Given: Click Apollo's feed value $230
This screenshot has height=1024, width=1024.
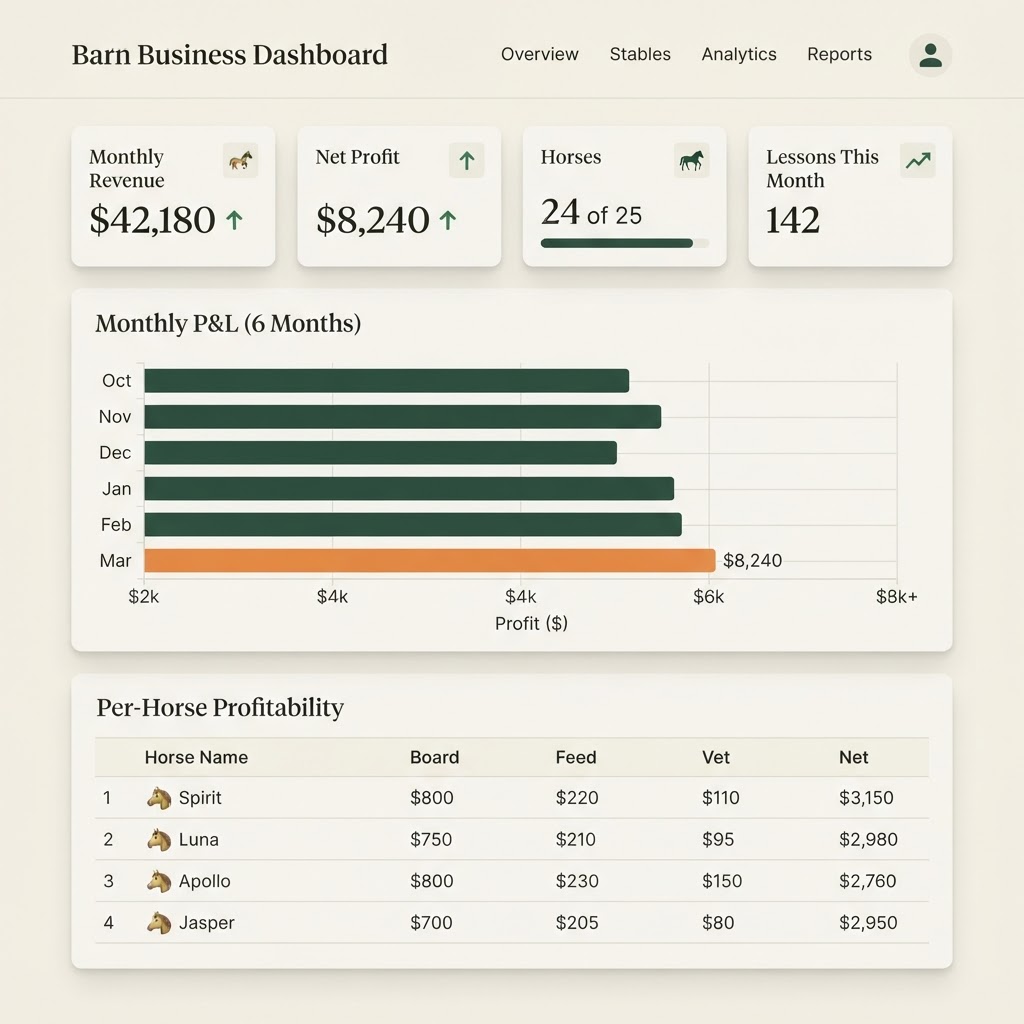Looking at the screenshot, I should 577,881.
